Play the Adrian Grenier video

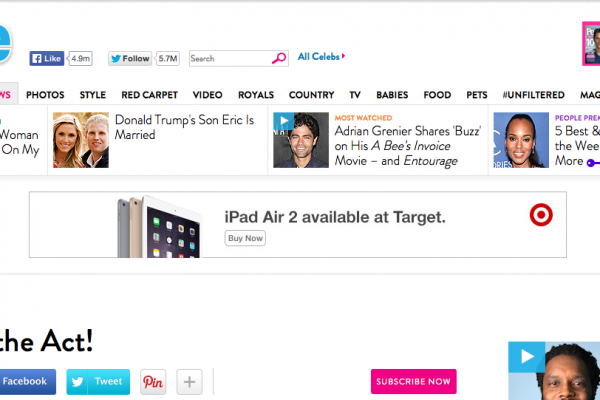point(301,140)
